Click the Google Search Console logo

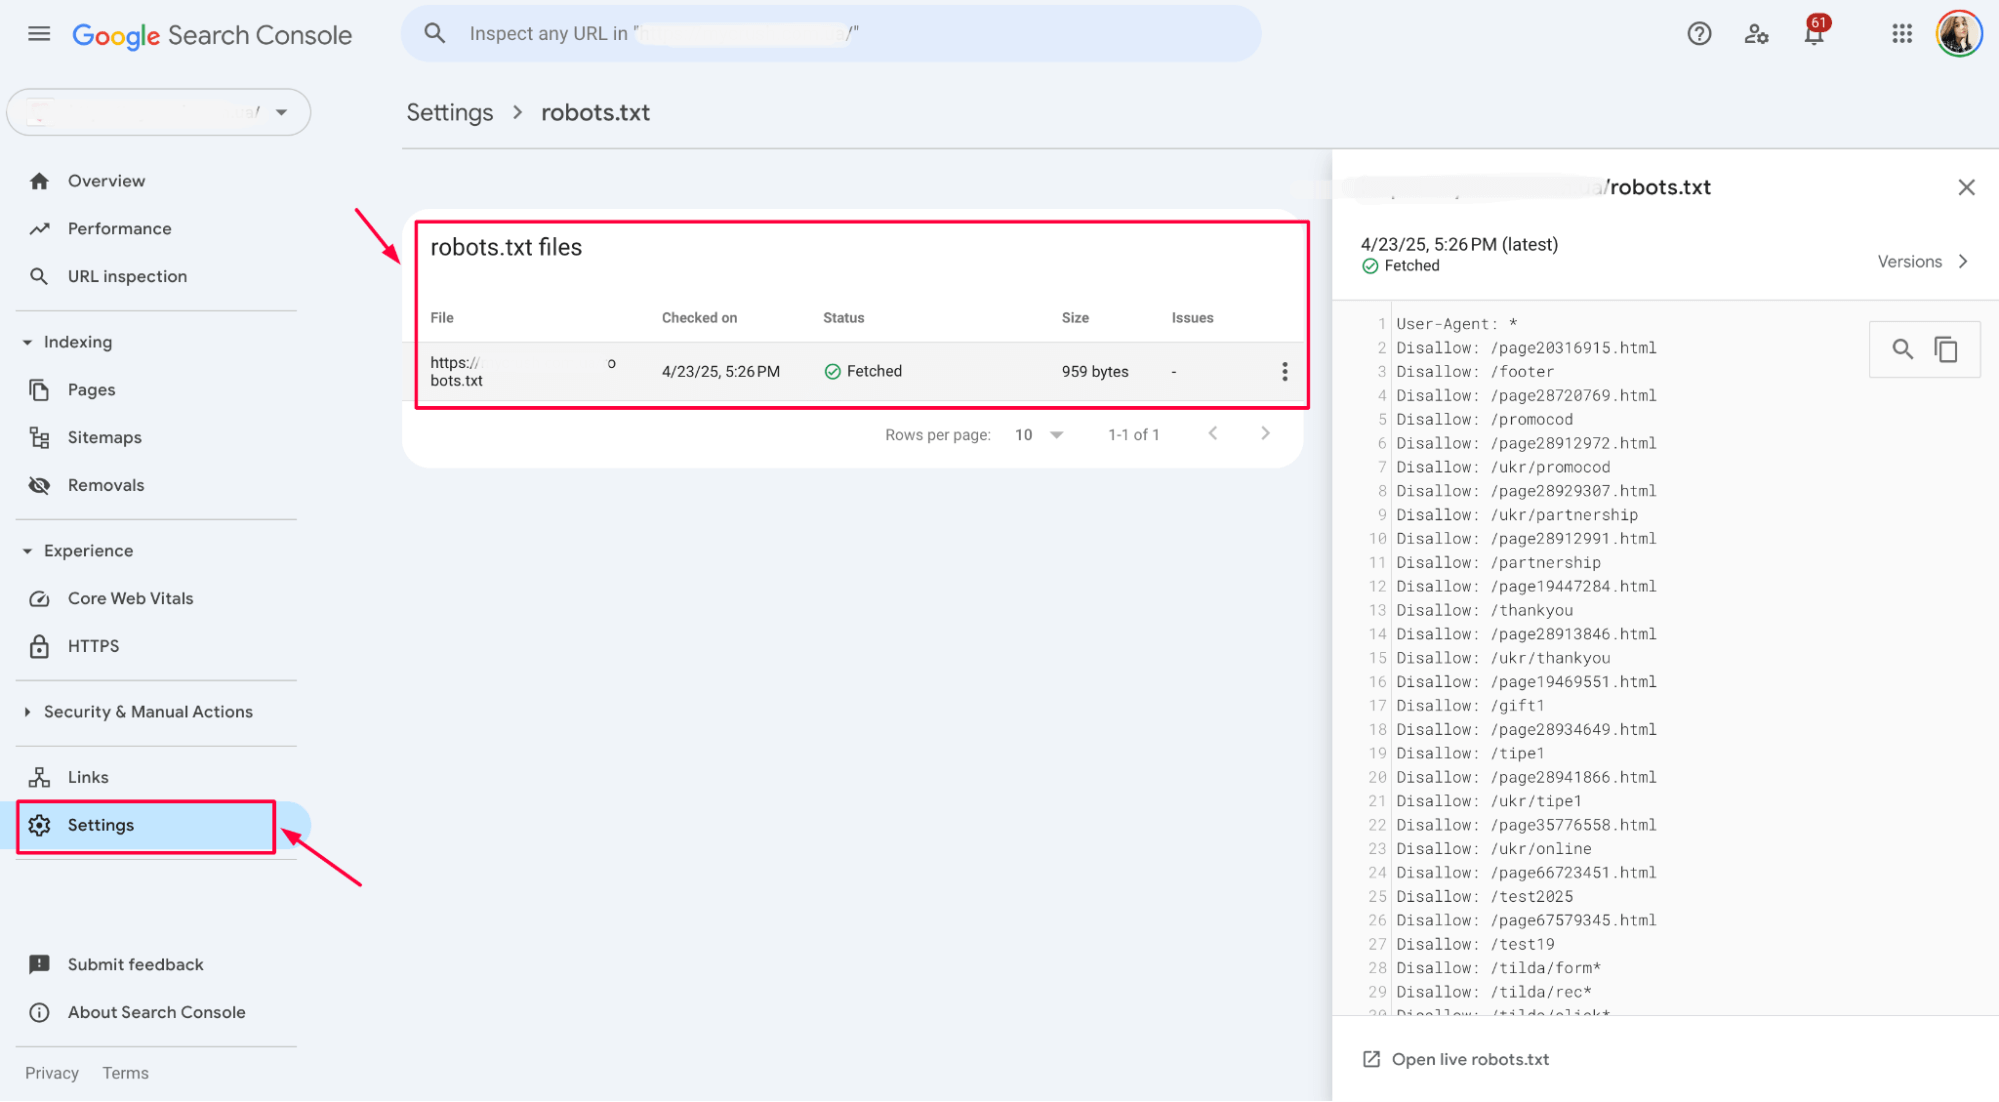[212, 35]
